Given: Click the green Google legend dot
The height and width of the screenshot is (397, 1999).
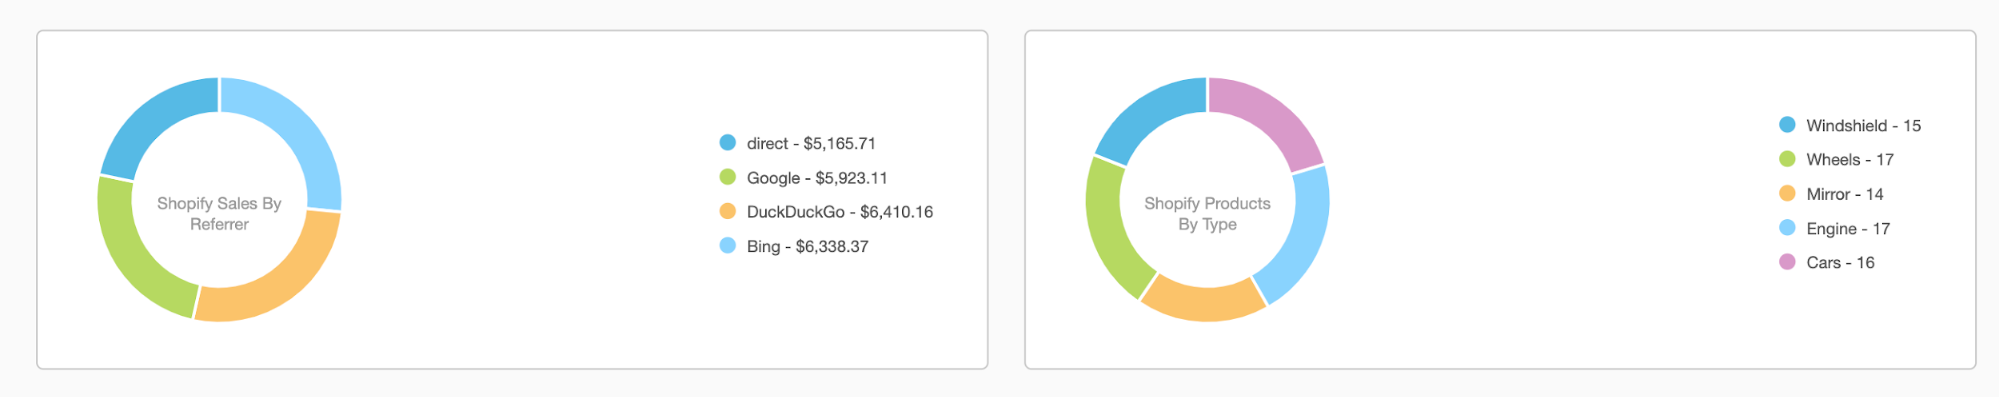Looking at the screenshot, I should tap(728, 177).
